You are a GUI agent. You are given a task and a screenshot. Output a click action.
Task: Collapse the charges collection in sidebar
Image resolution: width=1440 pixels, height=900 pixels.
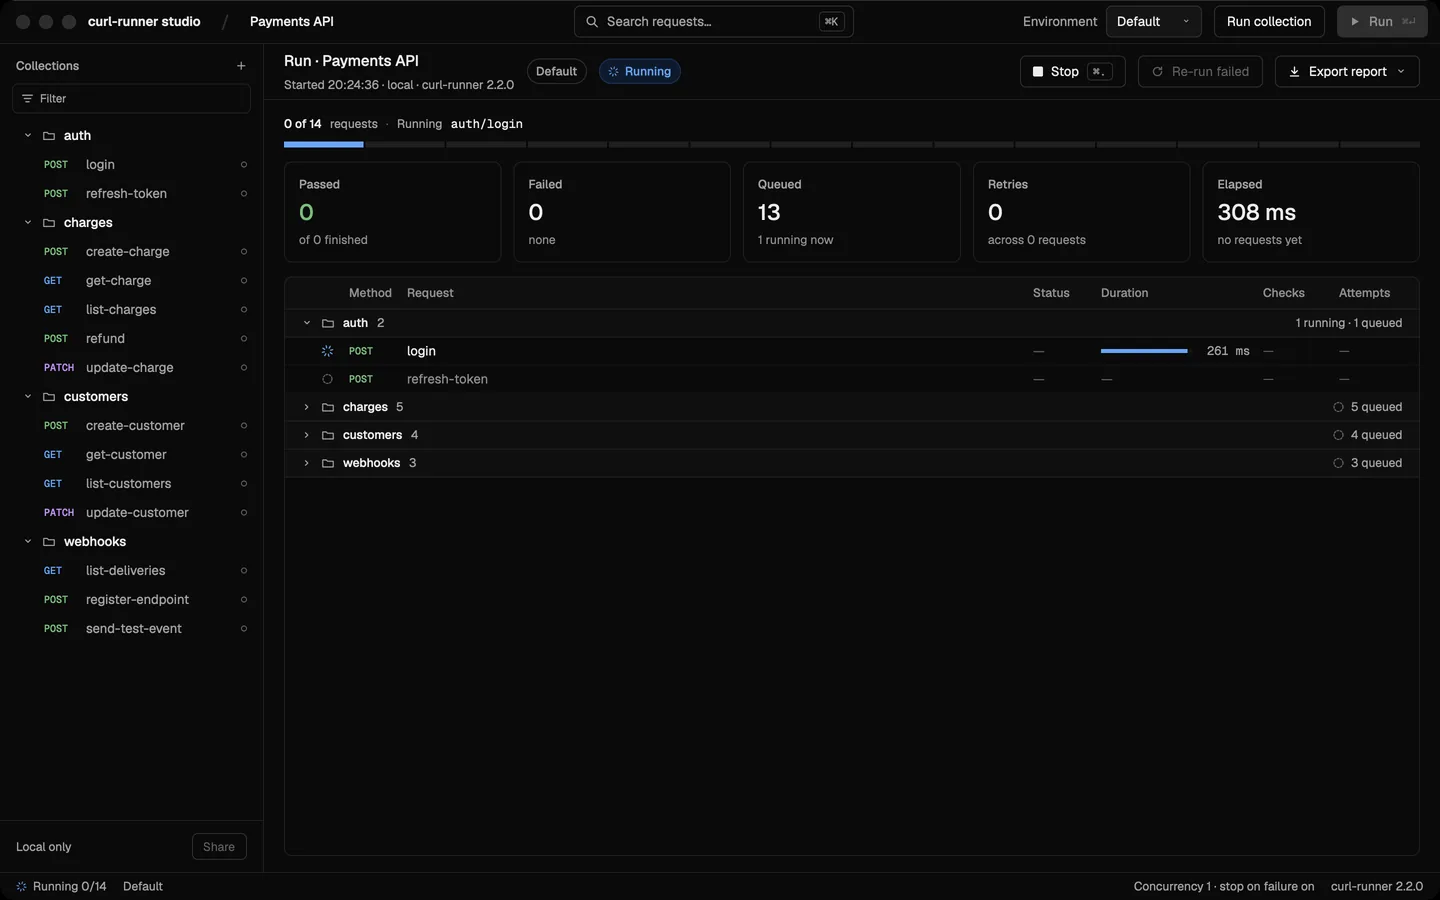tap(28, 223)
